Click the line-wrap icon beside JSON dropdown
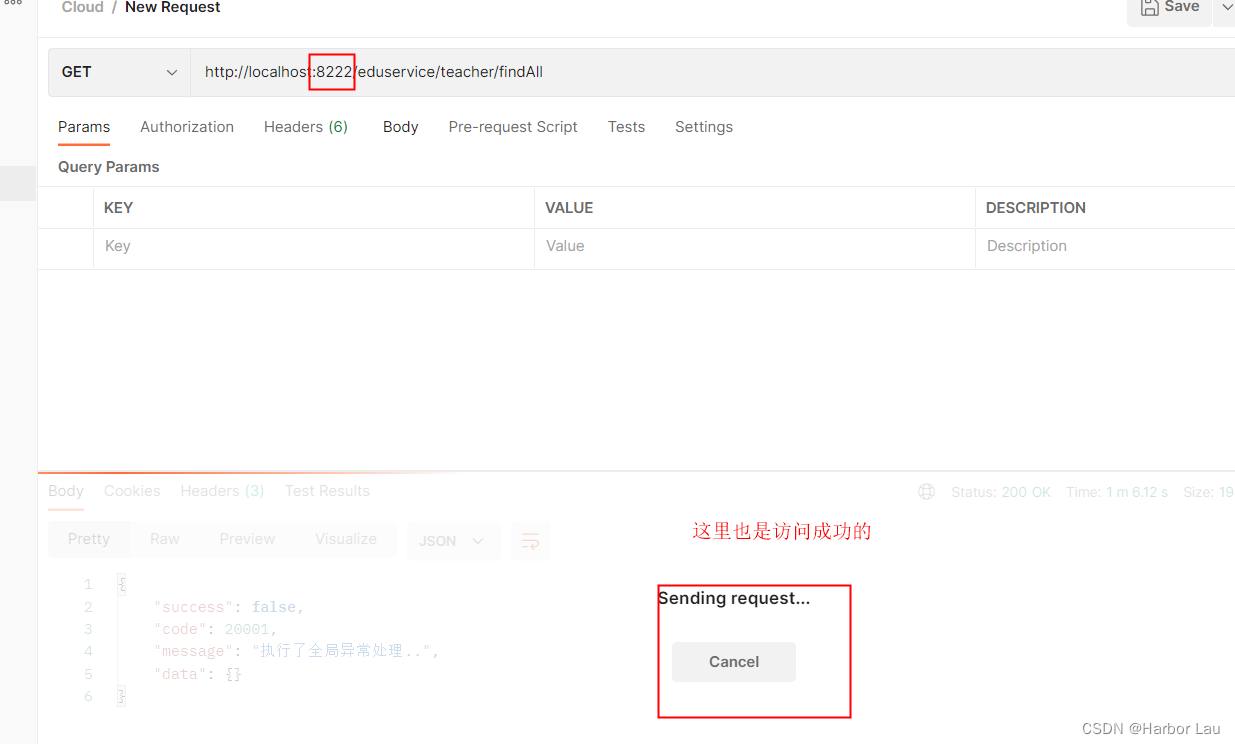This screenshot has height=744, width=1235. point(530,541)
